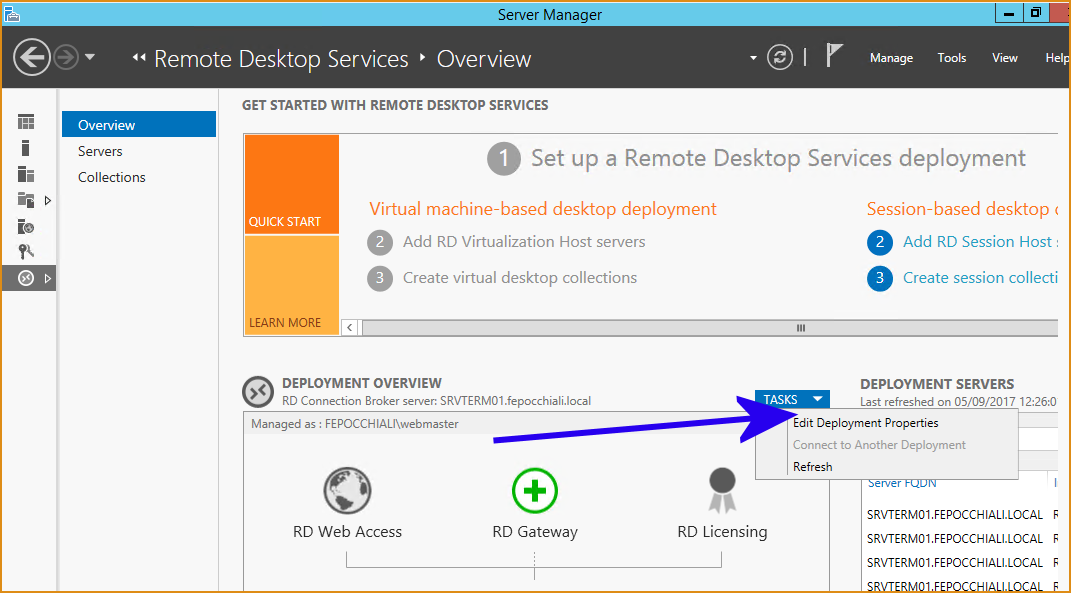The height and width of the screenshot is (593, 1071).
Task: Click Add RD Virtualization Host servers text
Action: click(524, 242)
